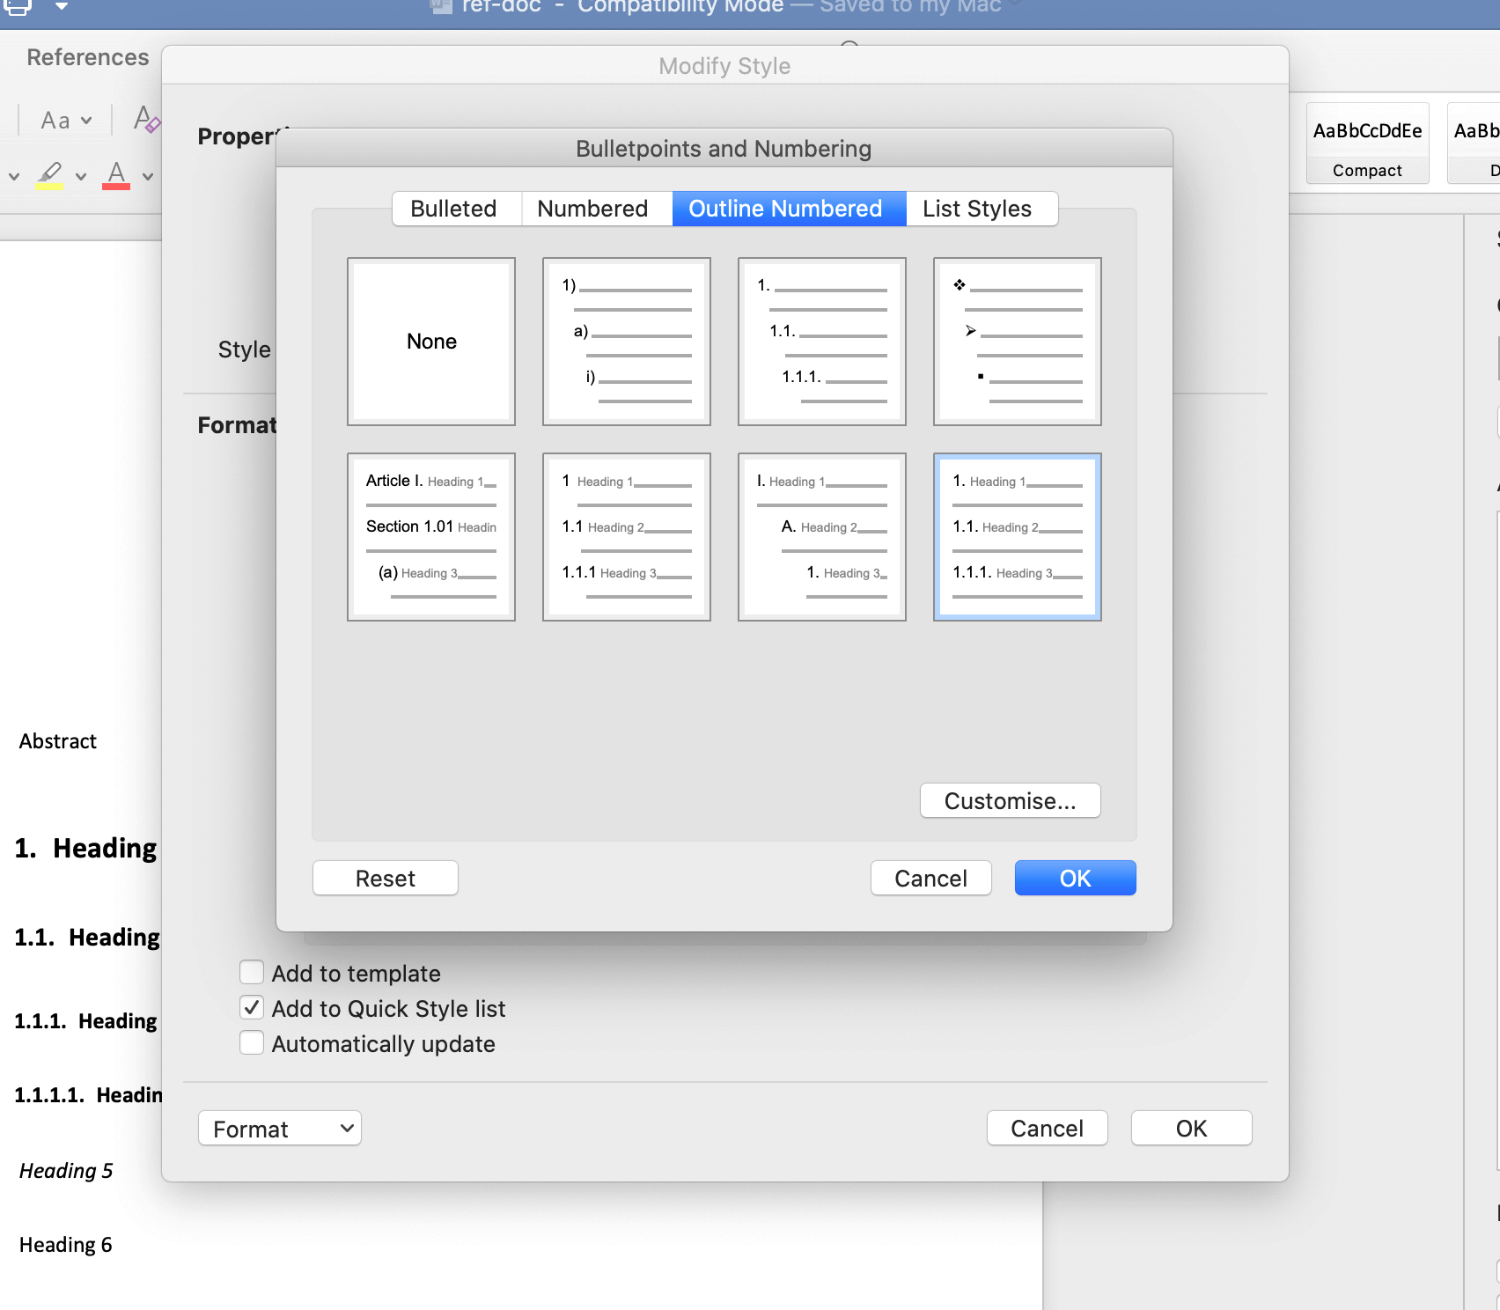This screenshot has height=1310, width=1500.
Task: Open the quick access toolbar dropdown arrow
Action: click(61, 6)
